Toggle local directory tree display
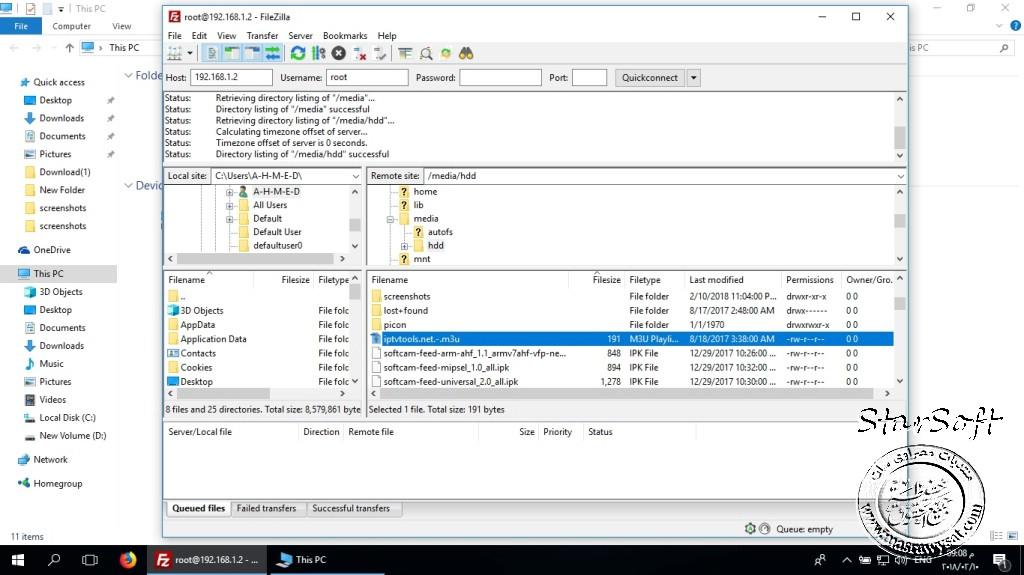 tap(231, 54)
